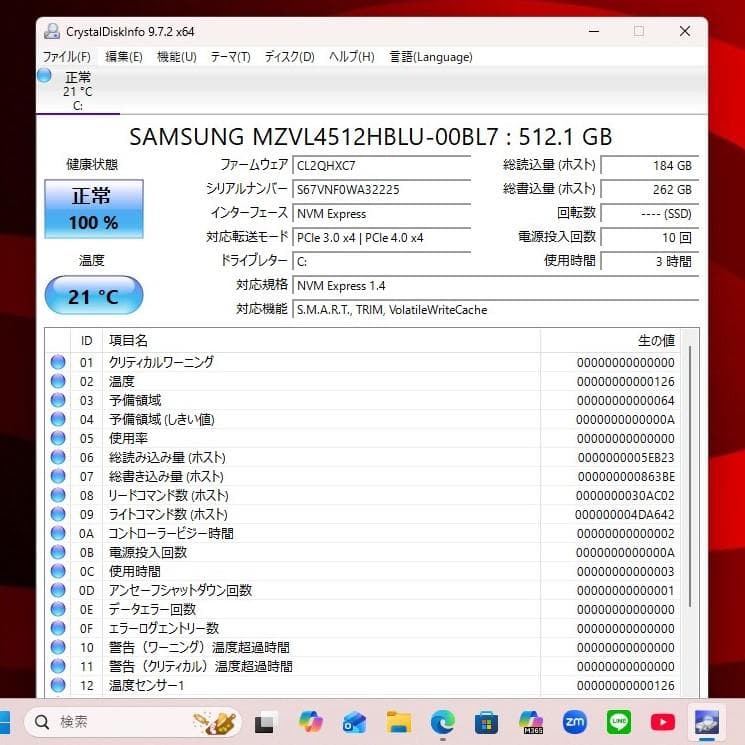Select the 警告 (ワーニング) 温度超過時間 row name
The width and height of the screenshot is (745, 745).
pos(199,647)
